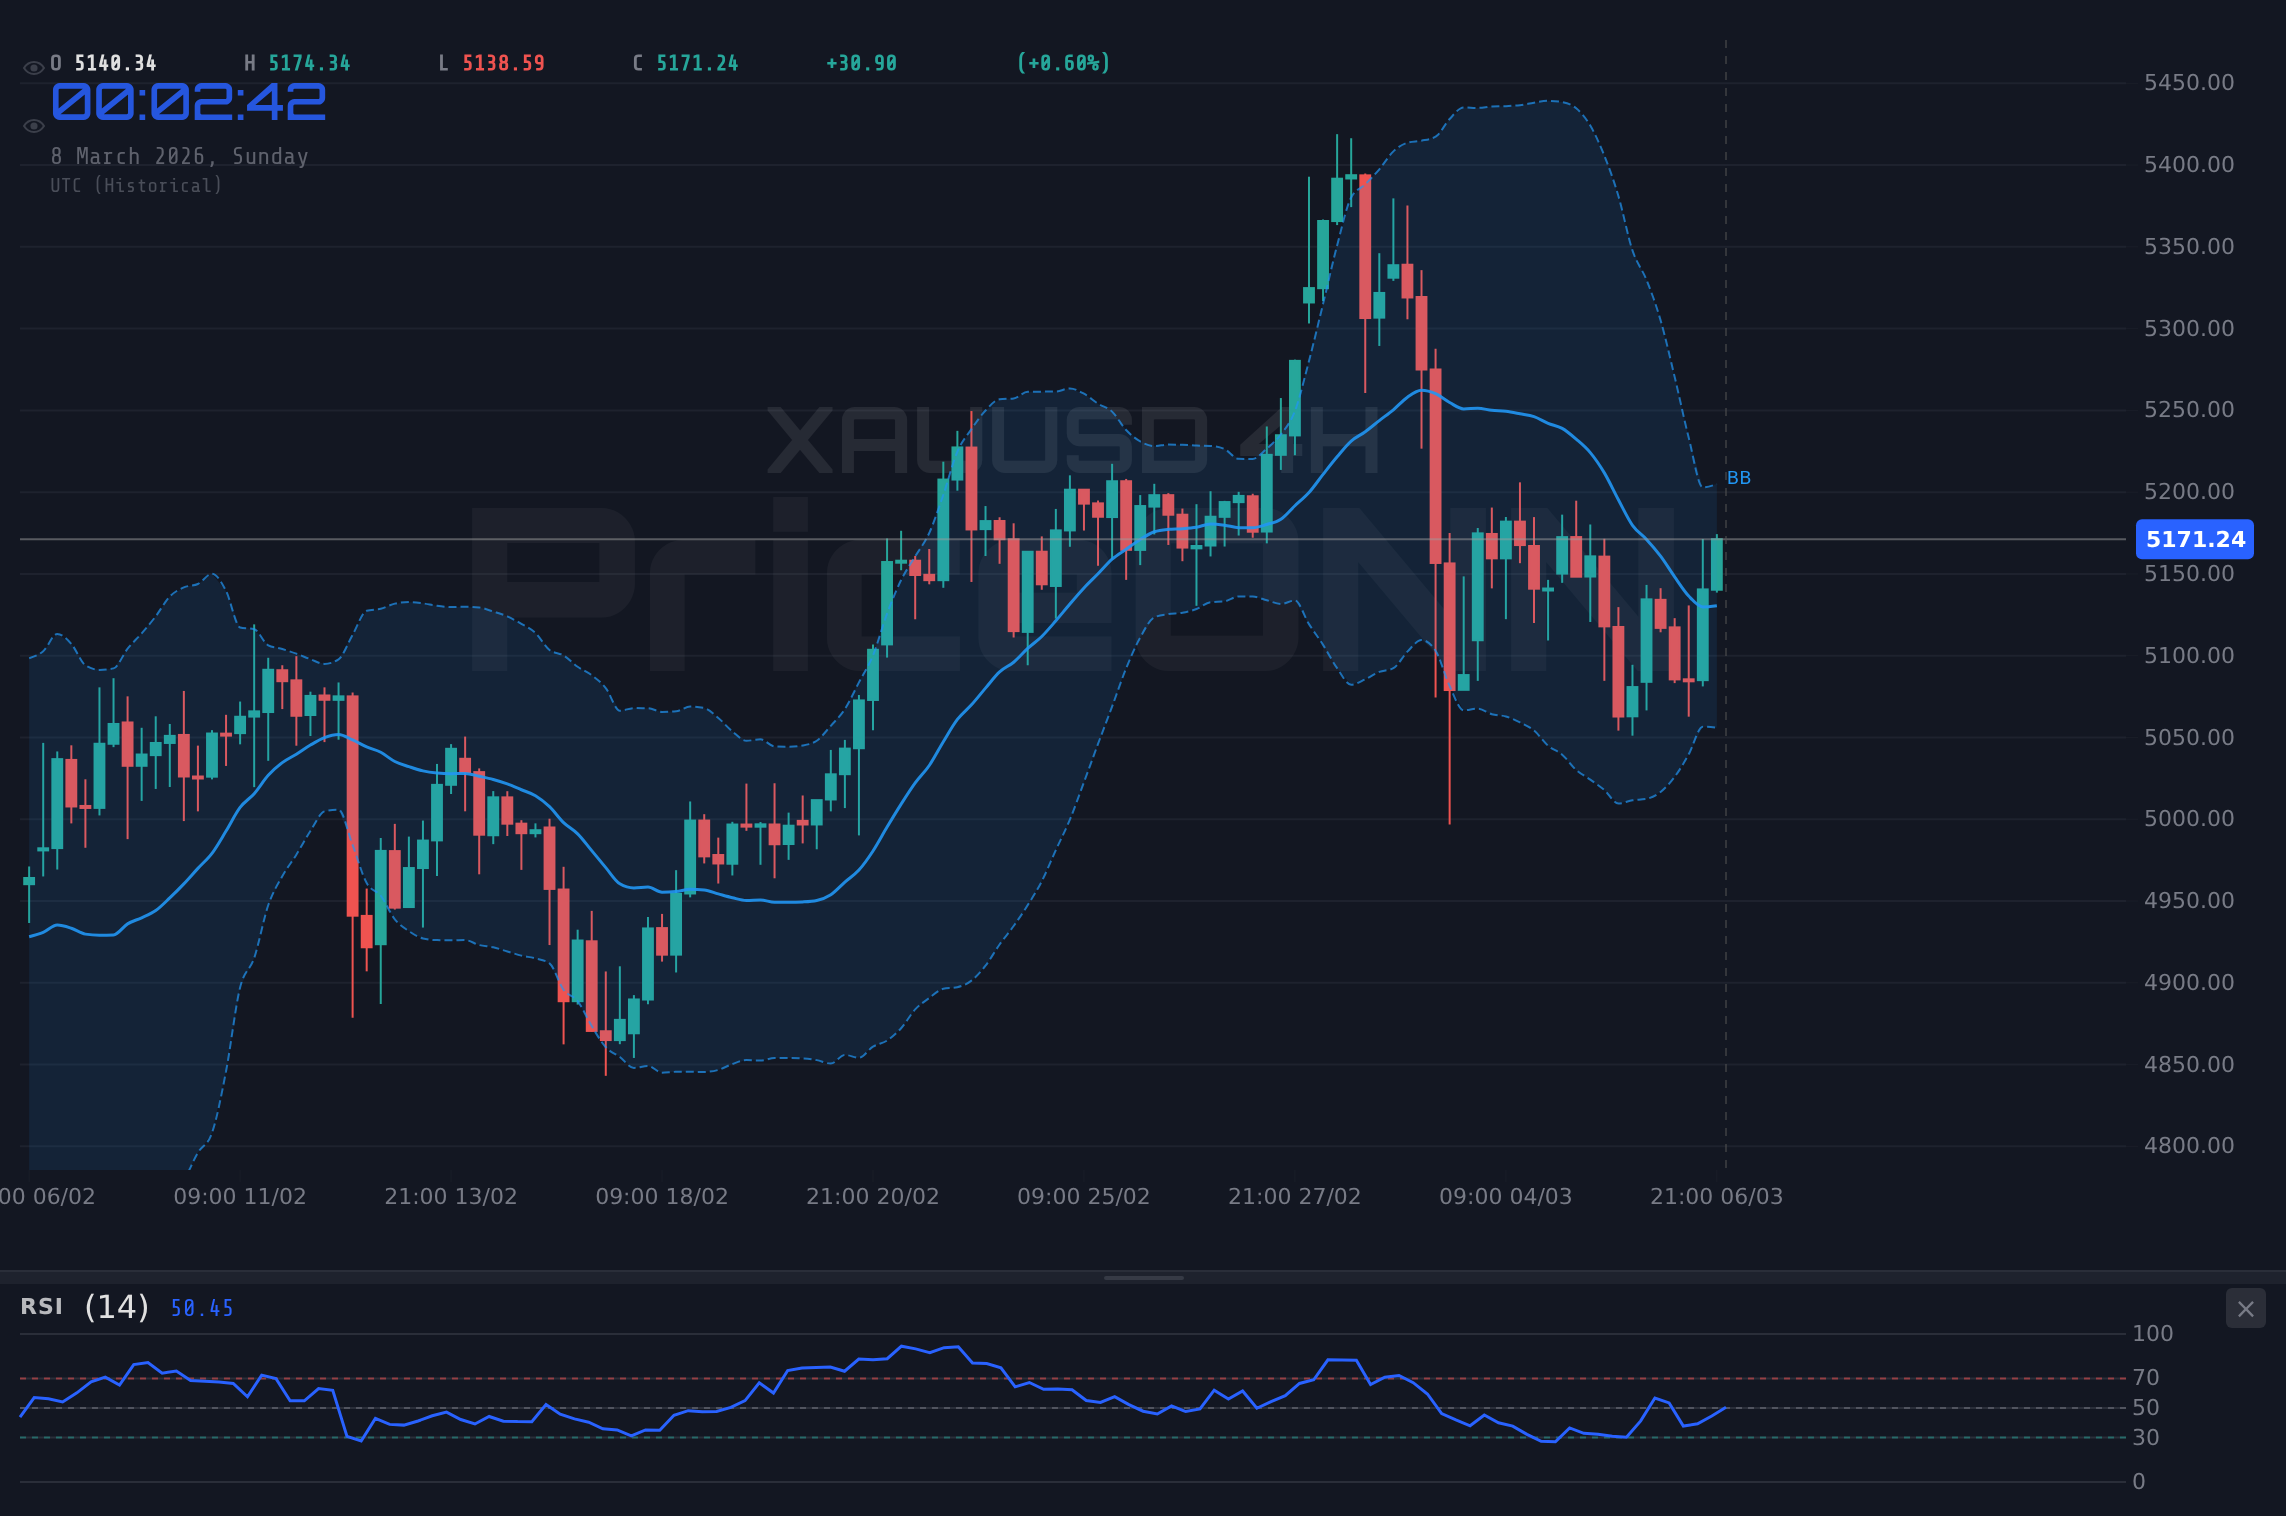
Task: Click the low price value 5138.59
Action: coord(503,64)
